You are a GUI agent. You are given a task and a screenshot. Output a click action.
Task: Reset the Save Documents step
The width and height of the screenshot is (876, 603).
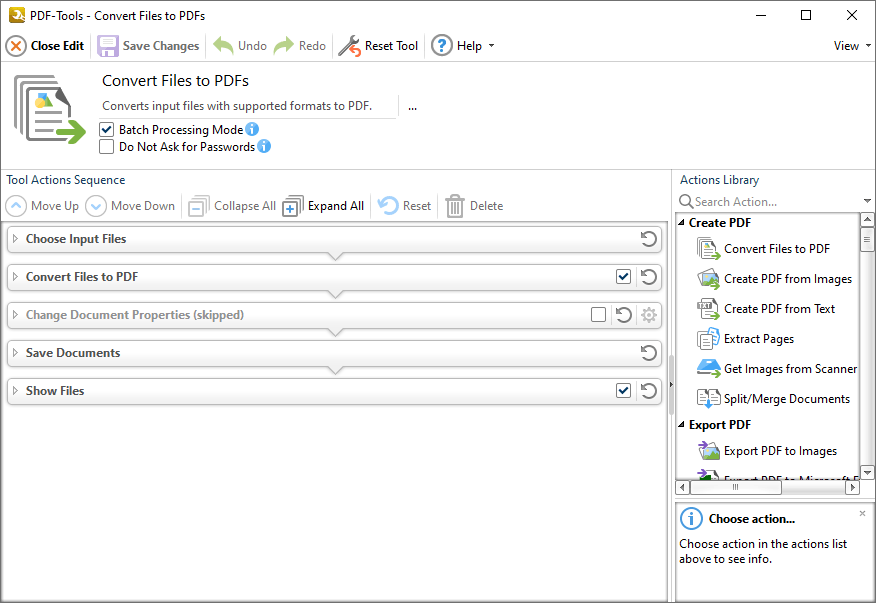point(649,353)
